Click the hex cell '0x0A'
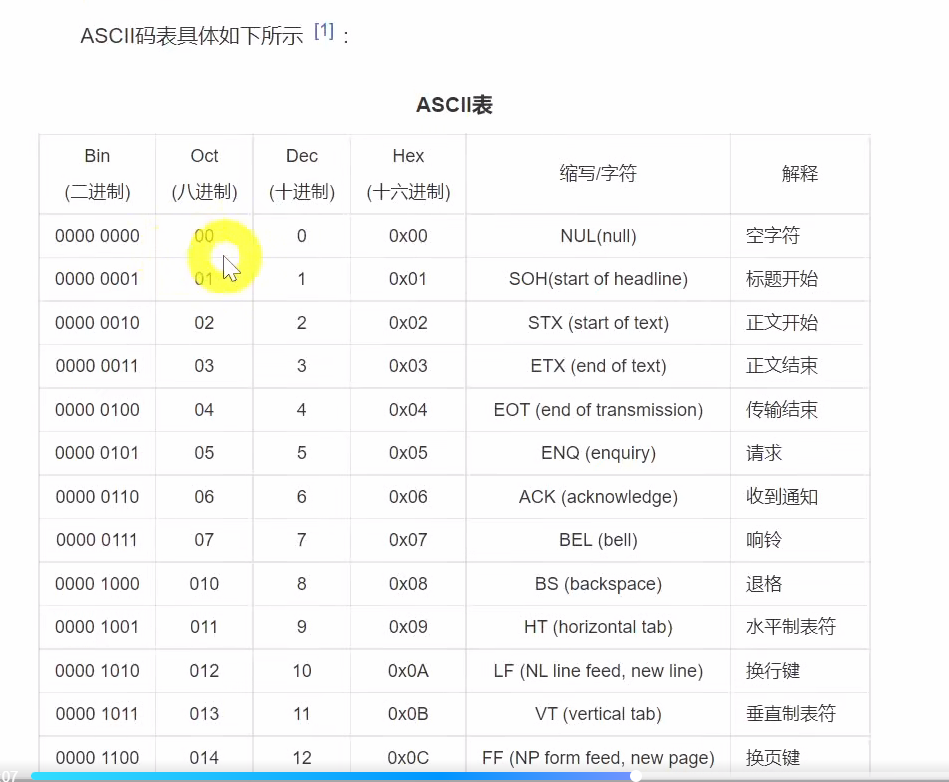 pos(408,671)
